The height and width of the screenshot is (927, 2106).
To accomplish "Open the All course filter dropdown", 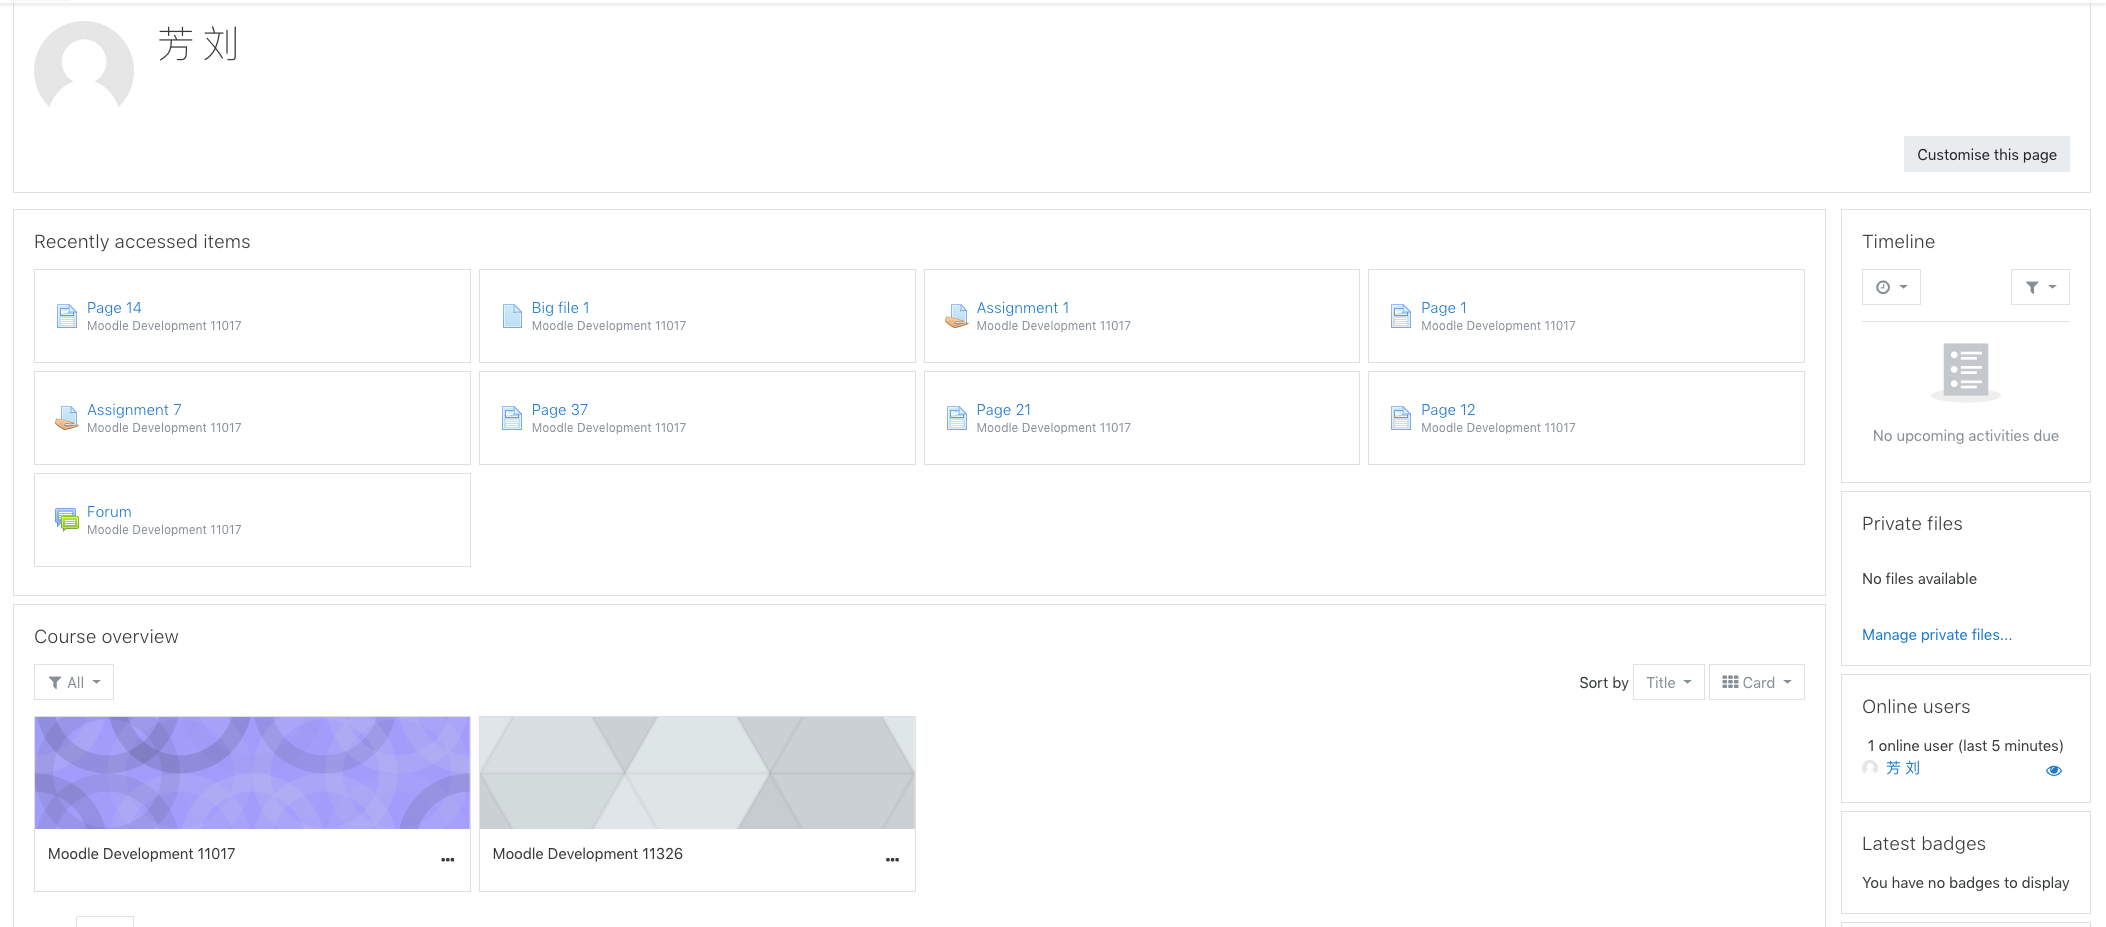I will point(74,682).
